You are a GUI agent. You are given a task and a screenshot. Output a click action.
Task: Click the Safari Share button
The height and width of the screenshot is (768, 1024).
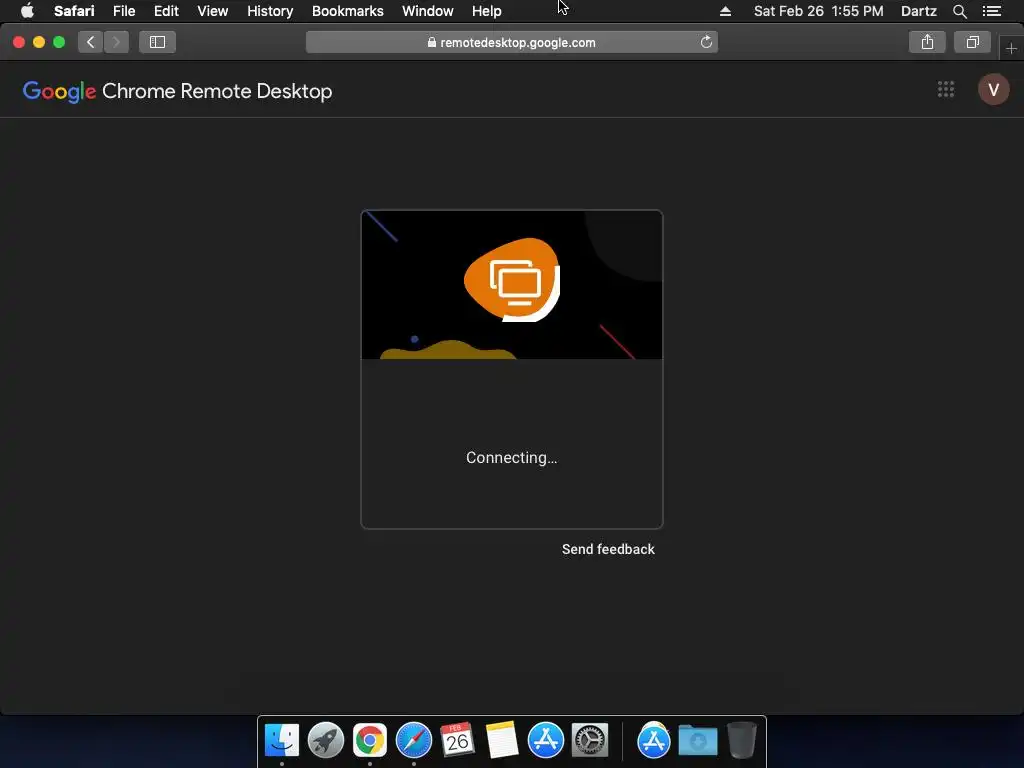pyautogui.click(x=927, y=42)
